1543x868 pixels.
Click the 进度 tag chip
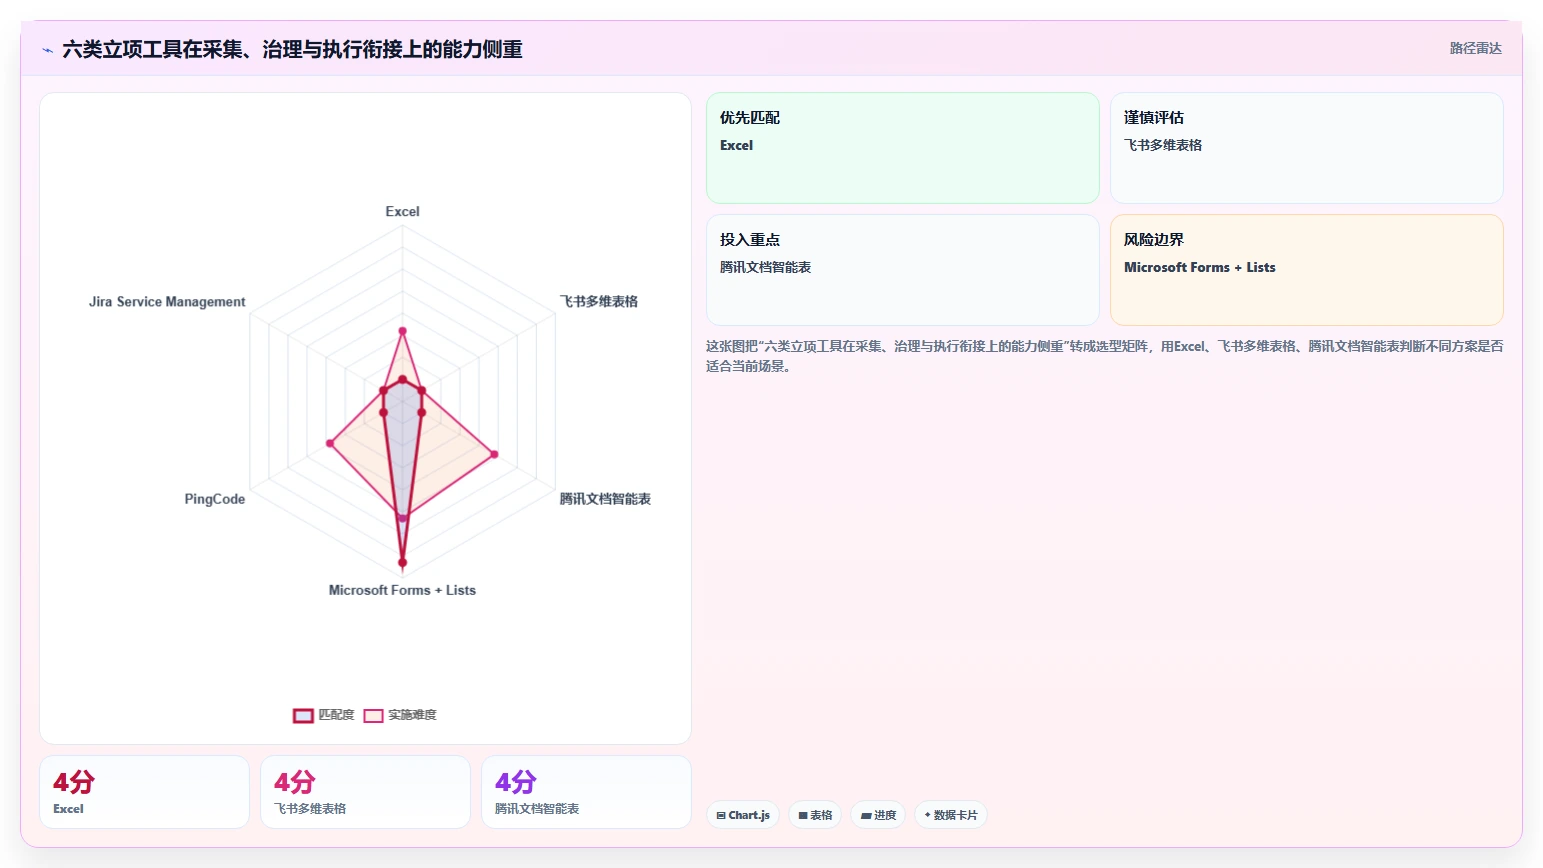coord(878,815)
